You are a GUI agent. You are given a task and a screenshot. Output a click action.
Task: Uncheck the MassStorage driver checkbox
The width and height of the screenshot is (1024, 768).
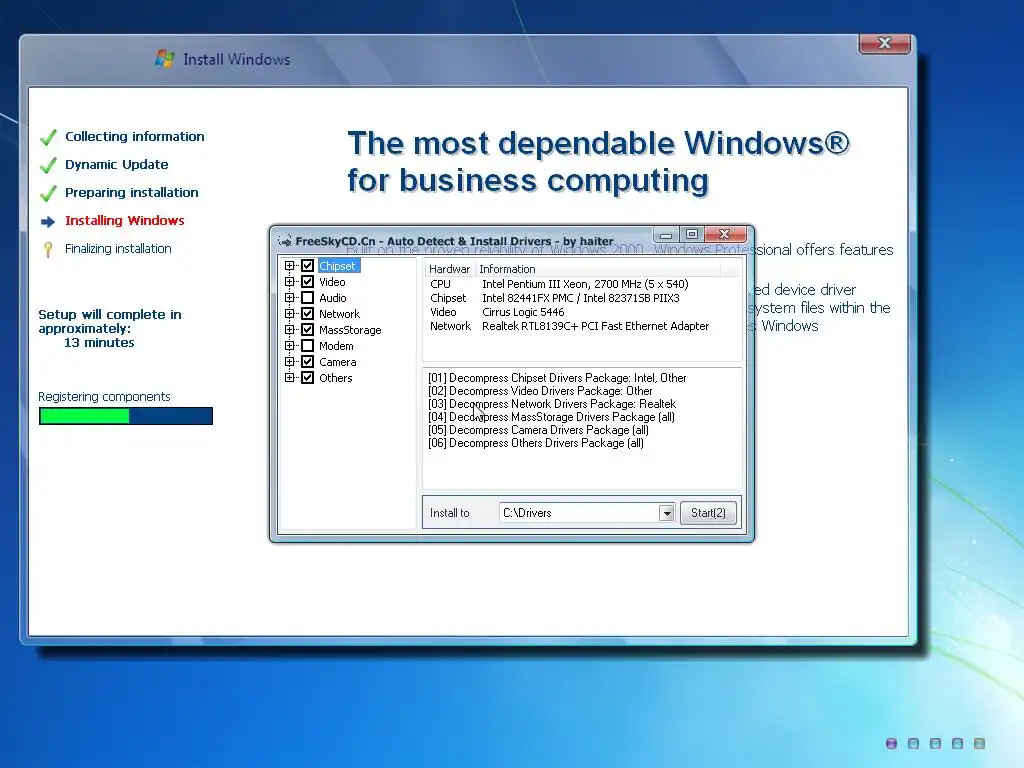308,330
